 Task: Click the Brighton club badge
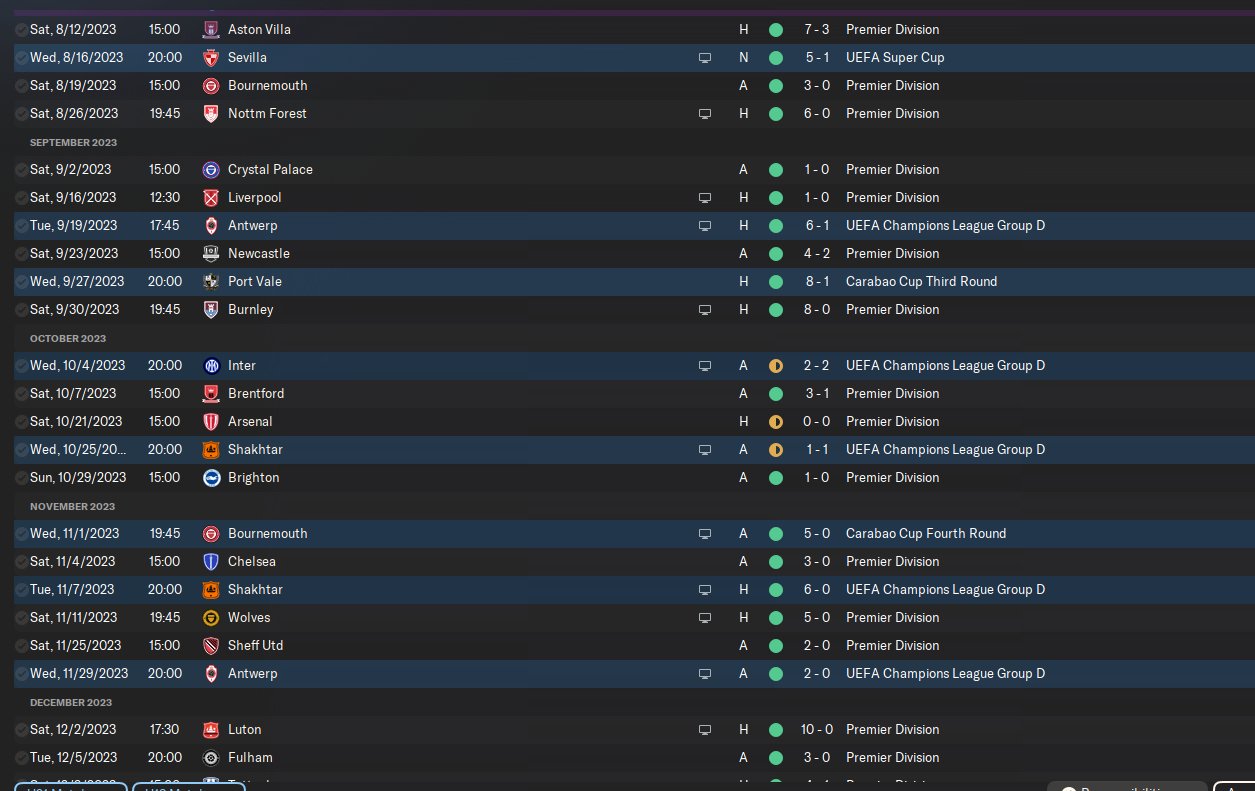pos(210,478)
